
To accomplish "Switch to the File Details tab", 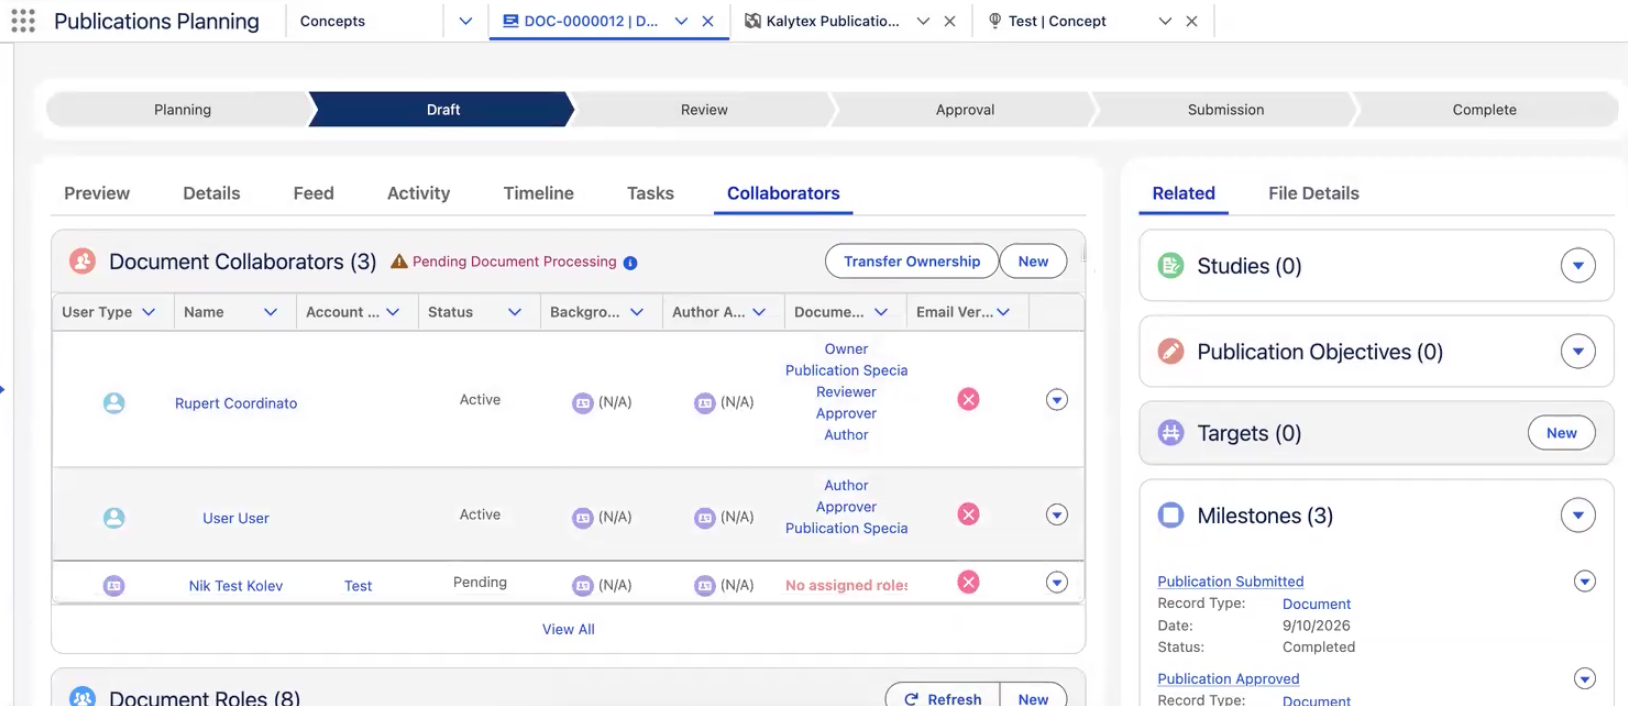I will click(1313, 193).
